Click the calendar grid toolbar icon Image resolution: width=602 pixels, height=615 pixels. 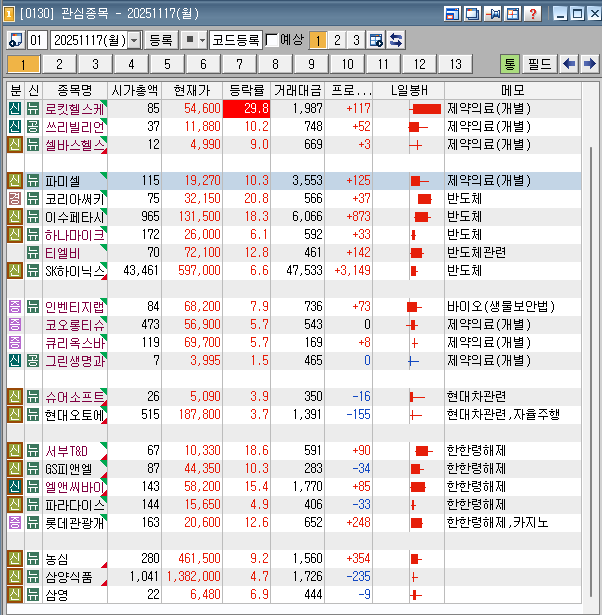(x=376, y=40)
